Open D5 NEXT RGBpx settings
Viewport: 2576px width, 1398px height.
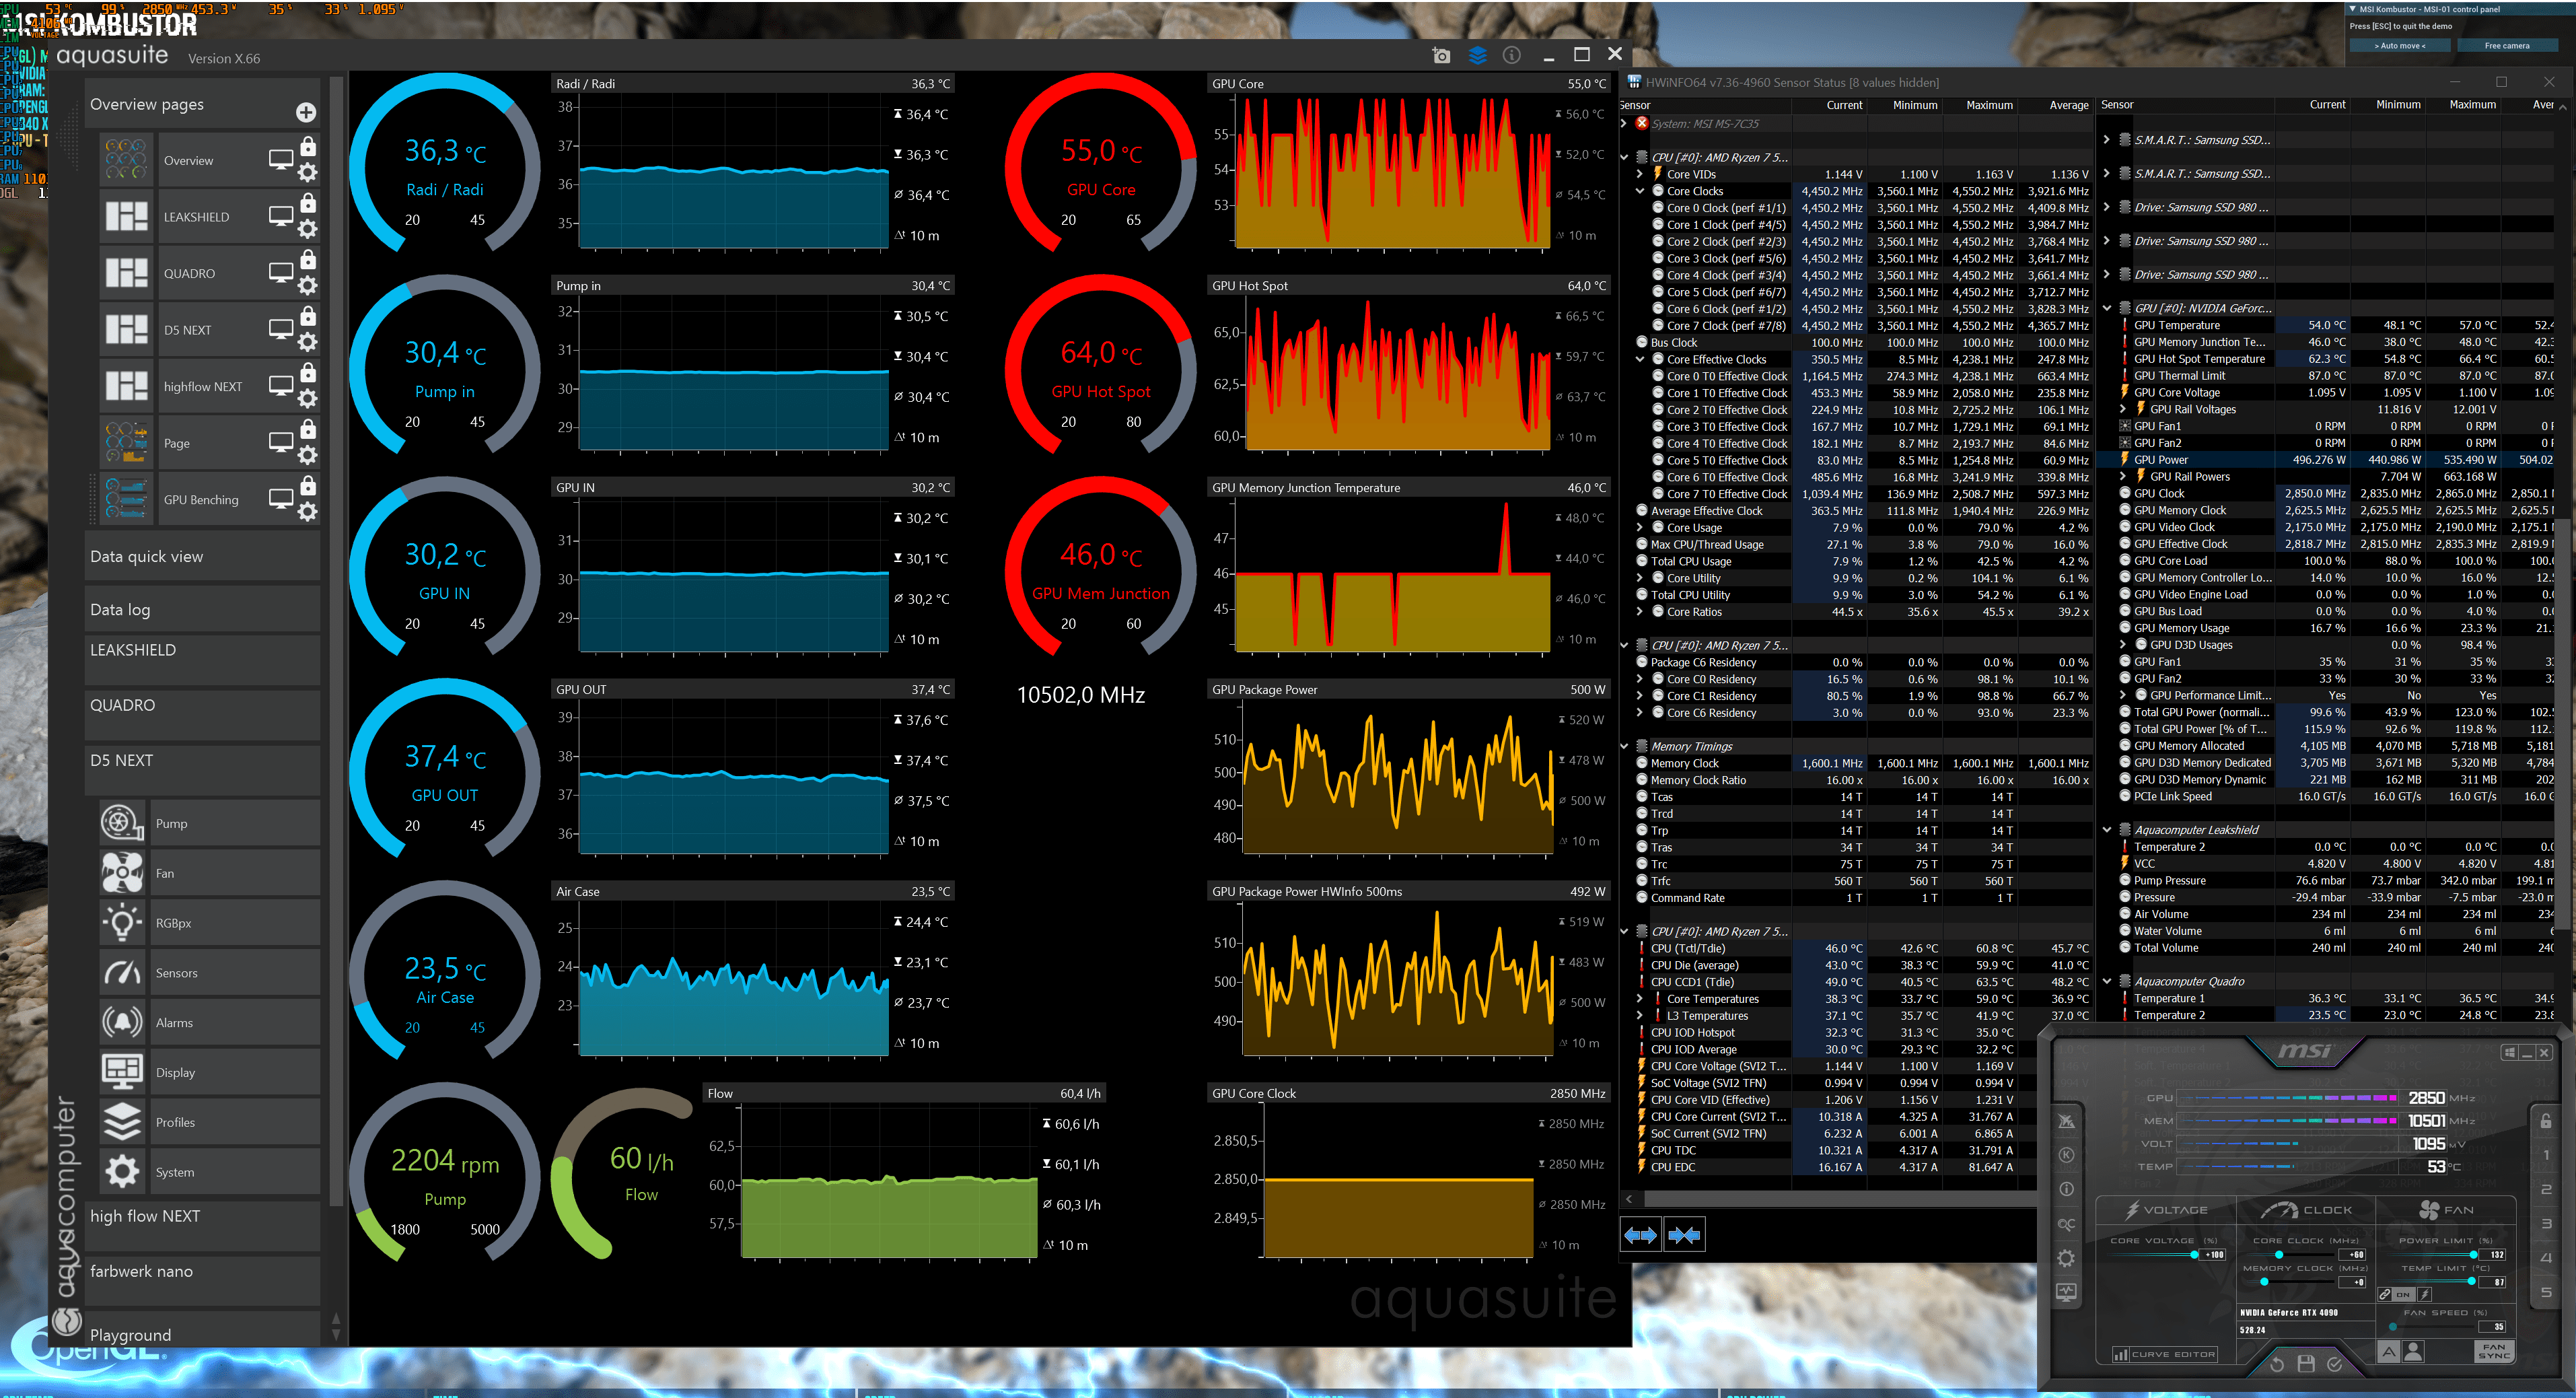point(209,923)
